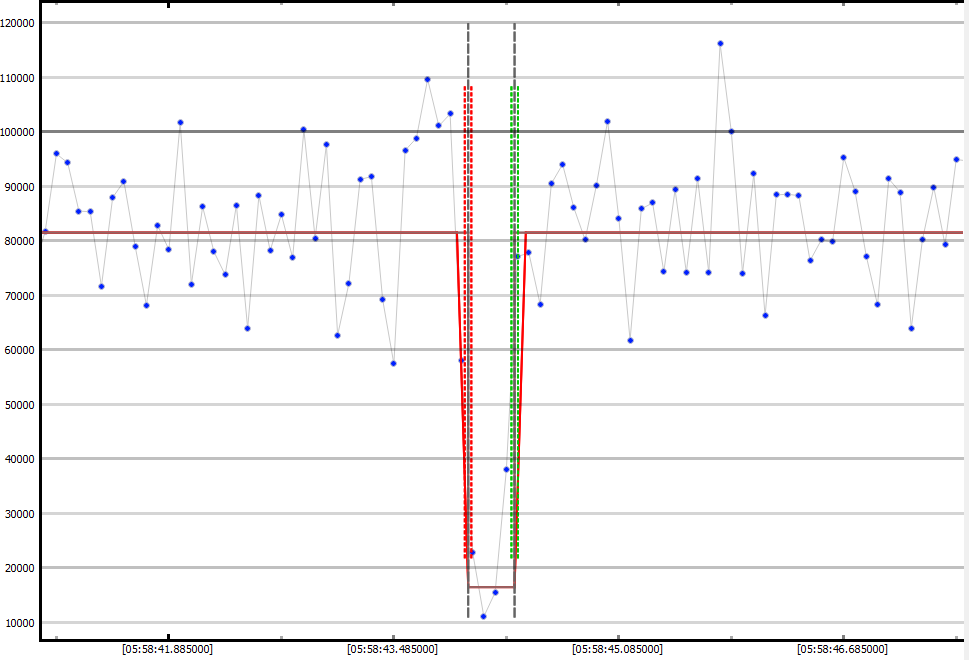The width and height of the screenshot is (969, 660).
Task: Click the 10000 y-axis label
Action: click(18, 623)
